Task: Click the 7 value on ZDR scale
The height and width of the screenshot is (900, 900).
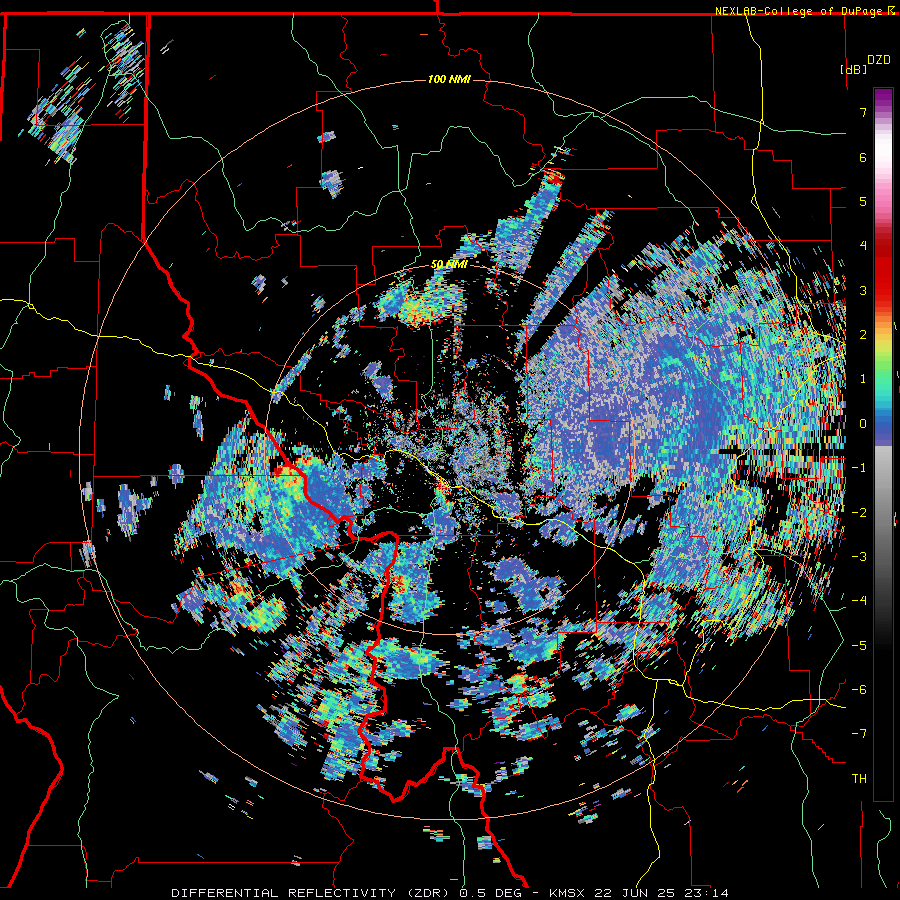Action: (863, 112)
